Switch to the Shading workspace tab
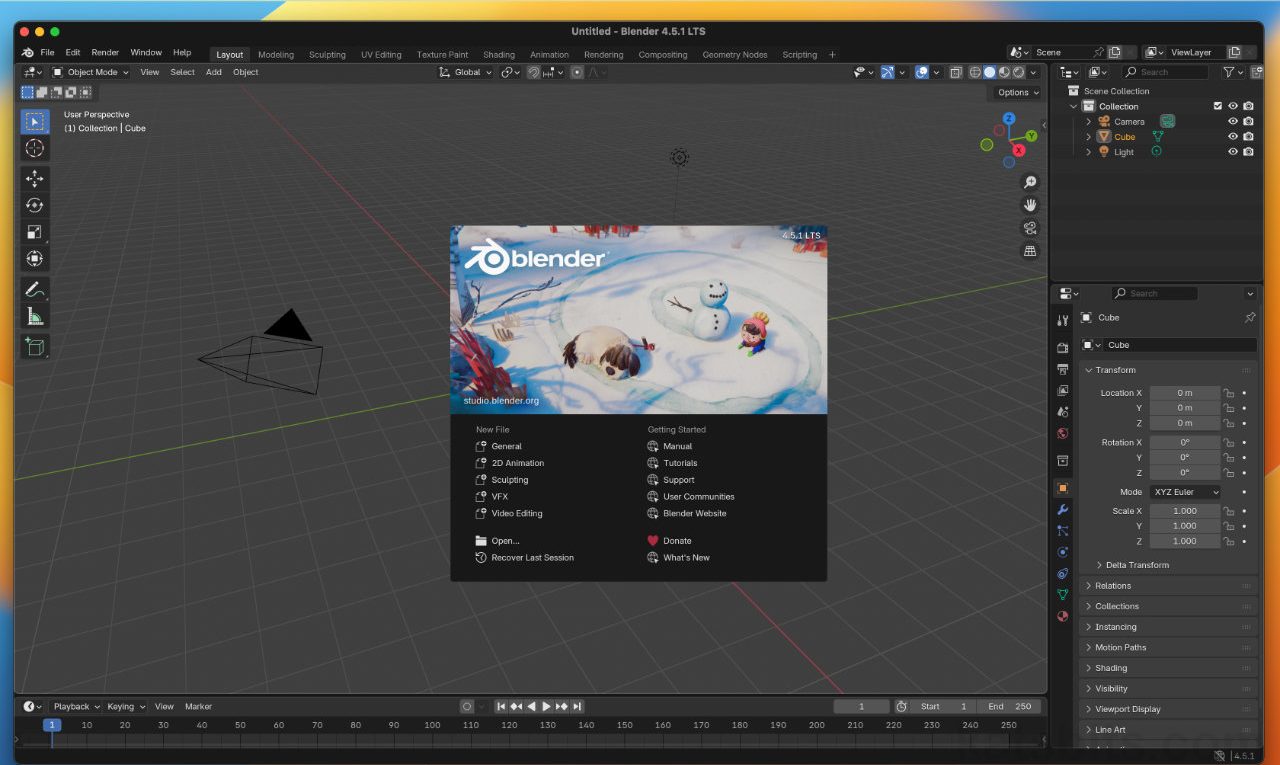This screenshot has height=765, width=1280. (x=499, y=55)
